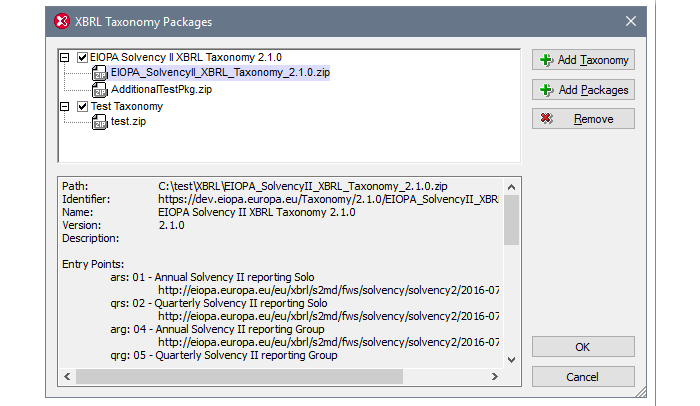Uncheck the EIOPA Solvency II XBRL Taxonomy checkbox
This screenshot has height=406, width=700.
pyautogui.click(x=82, y=57)
